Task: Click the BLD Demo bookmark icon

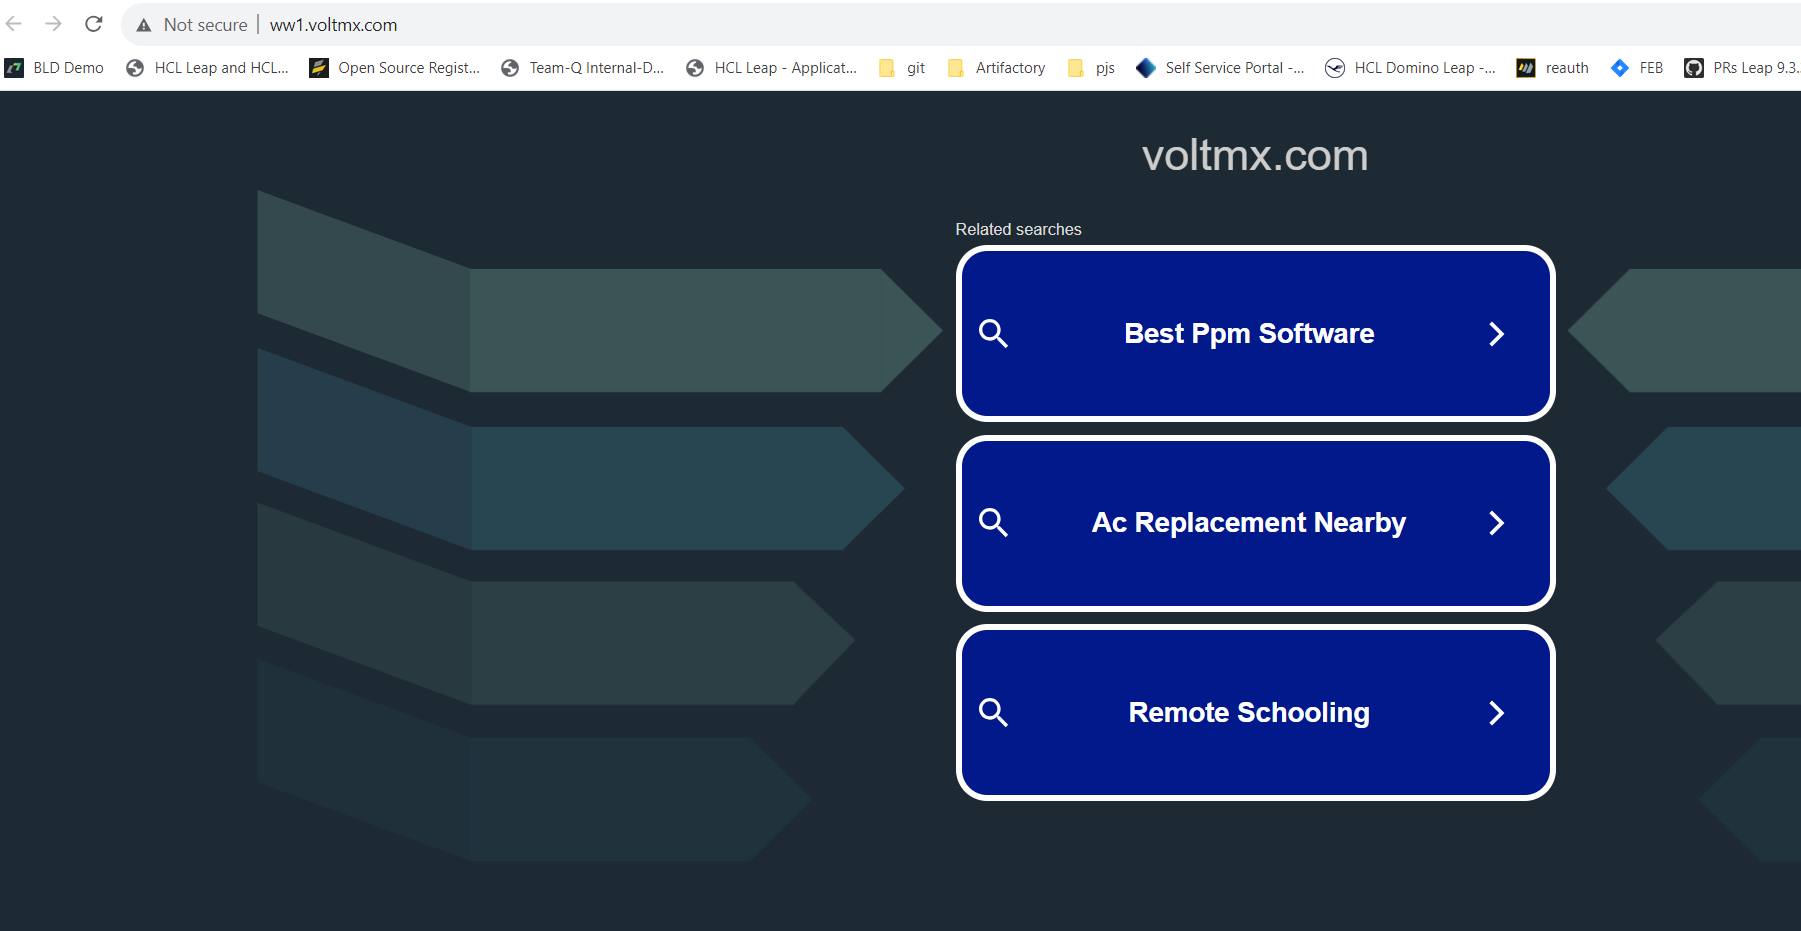Action: (14, 67)
